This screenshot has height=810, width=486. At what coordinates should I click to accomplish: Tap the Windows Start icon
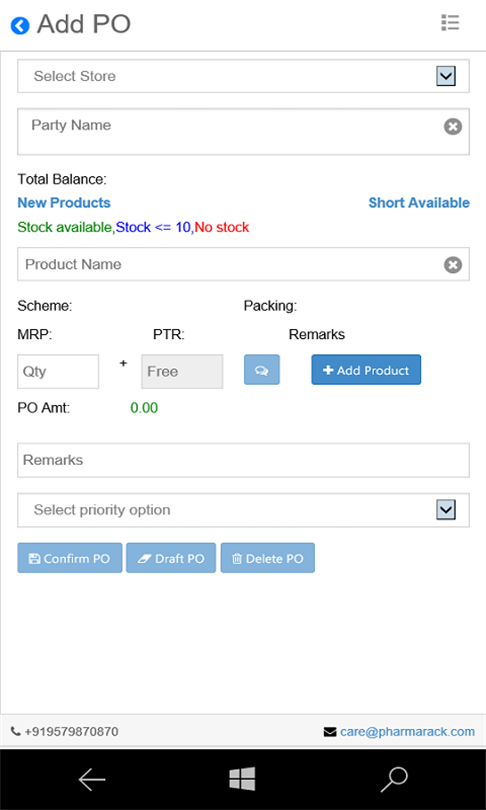click(x=243, y=779)
